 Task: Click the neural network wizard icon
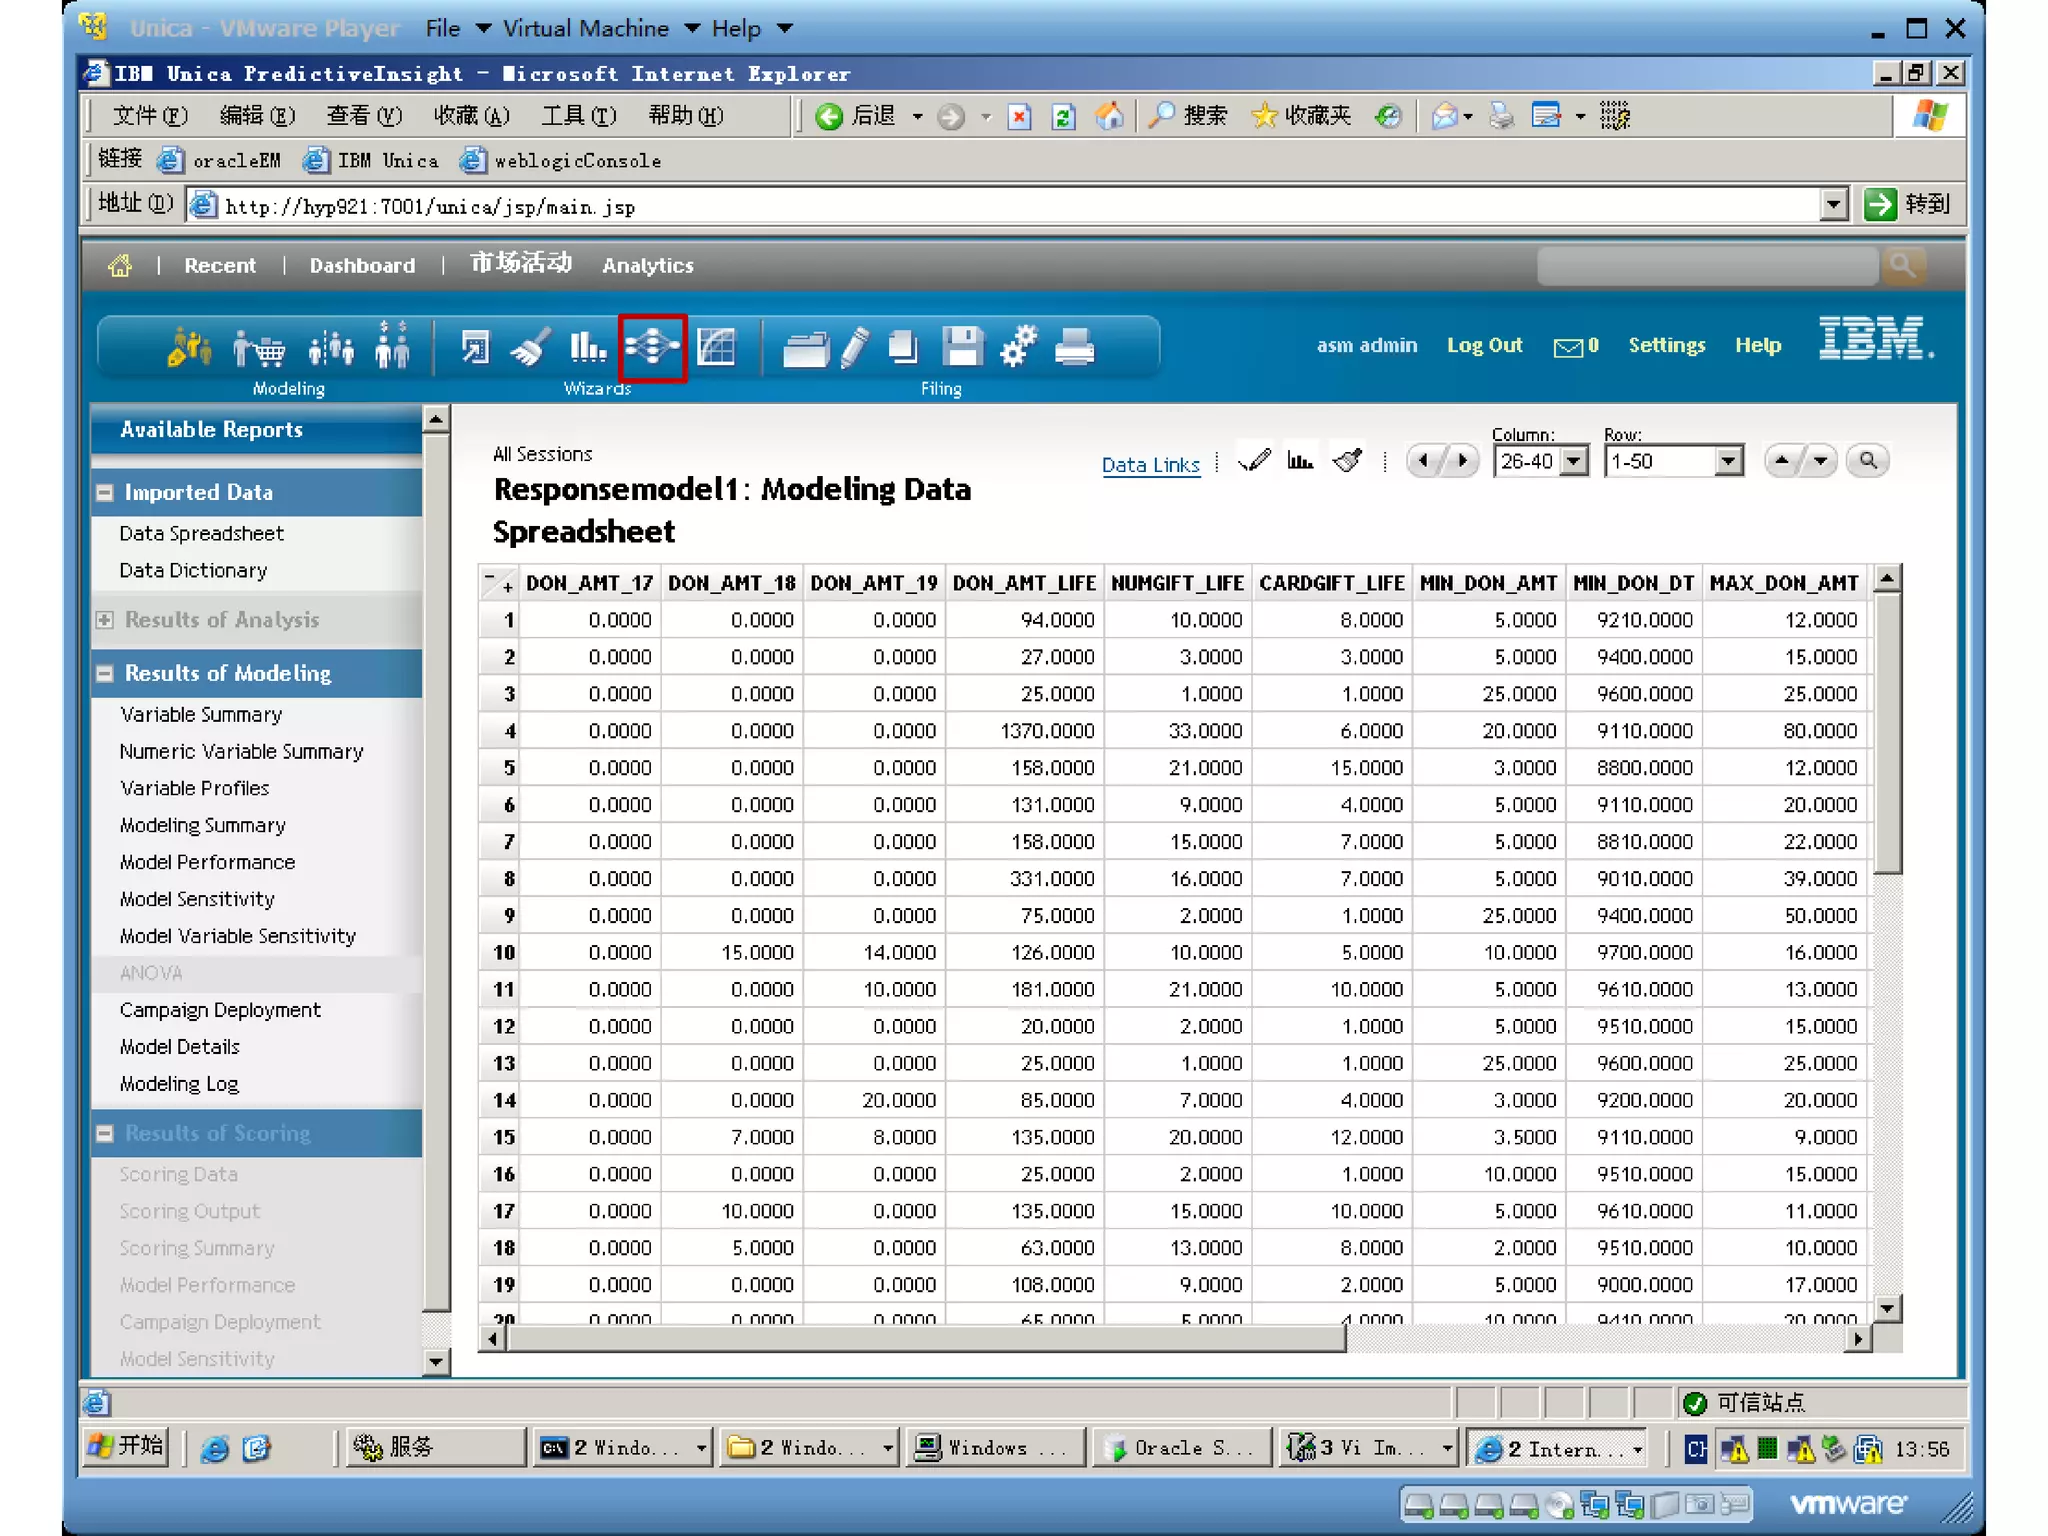pyautogui.click(x=652, y=347)
